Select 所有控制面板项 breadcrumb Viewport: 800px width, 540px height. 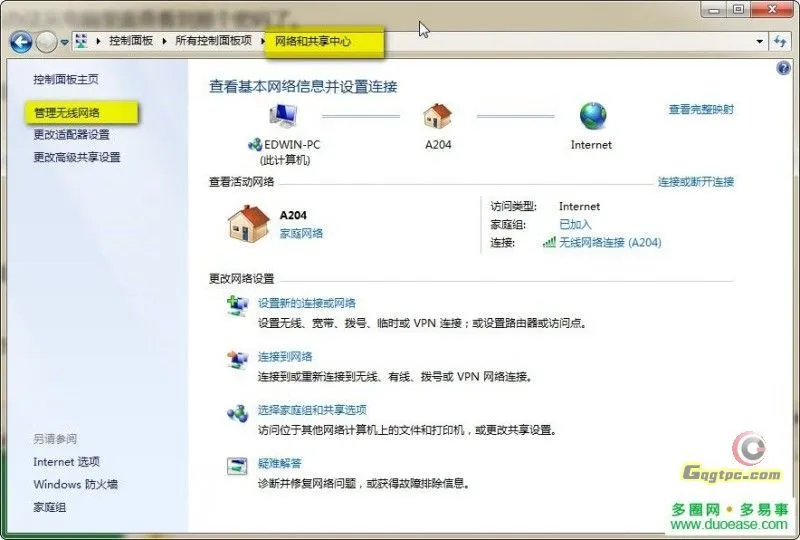pyautogui.click(x=213, y=41)
